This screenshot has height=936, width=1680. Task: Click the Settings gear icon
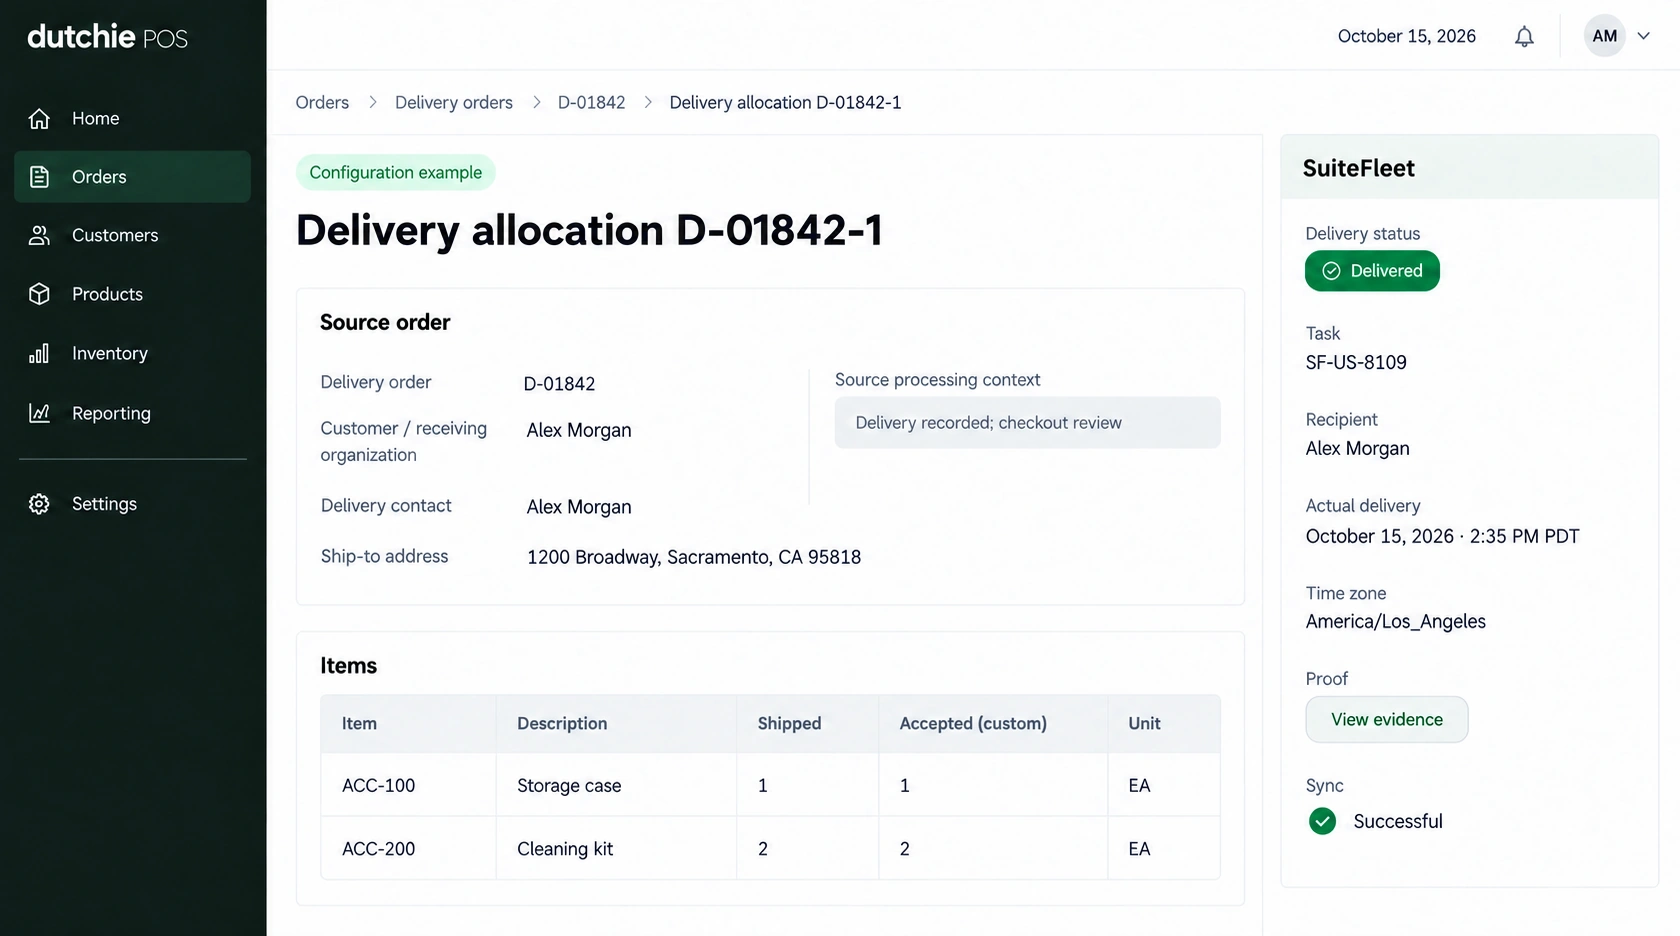(39, 504)
